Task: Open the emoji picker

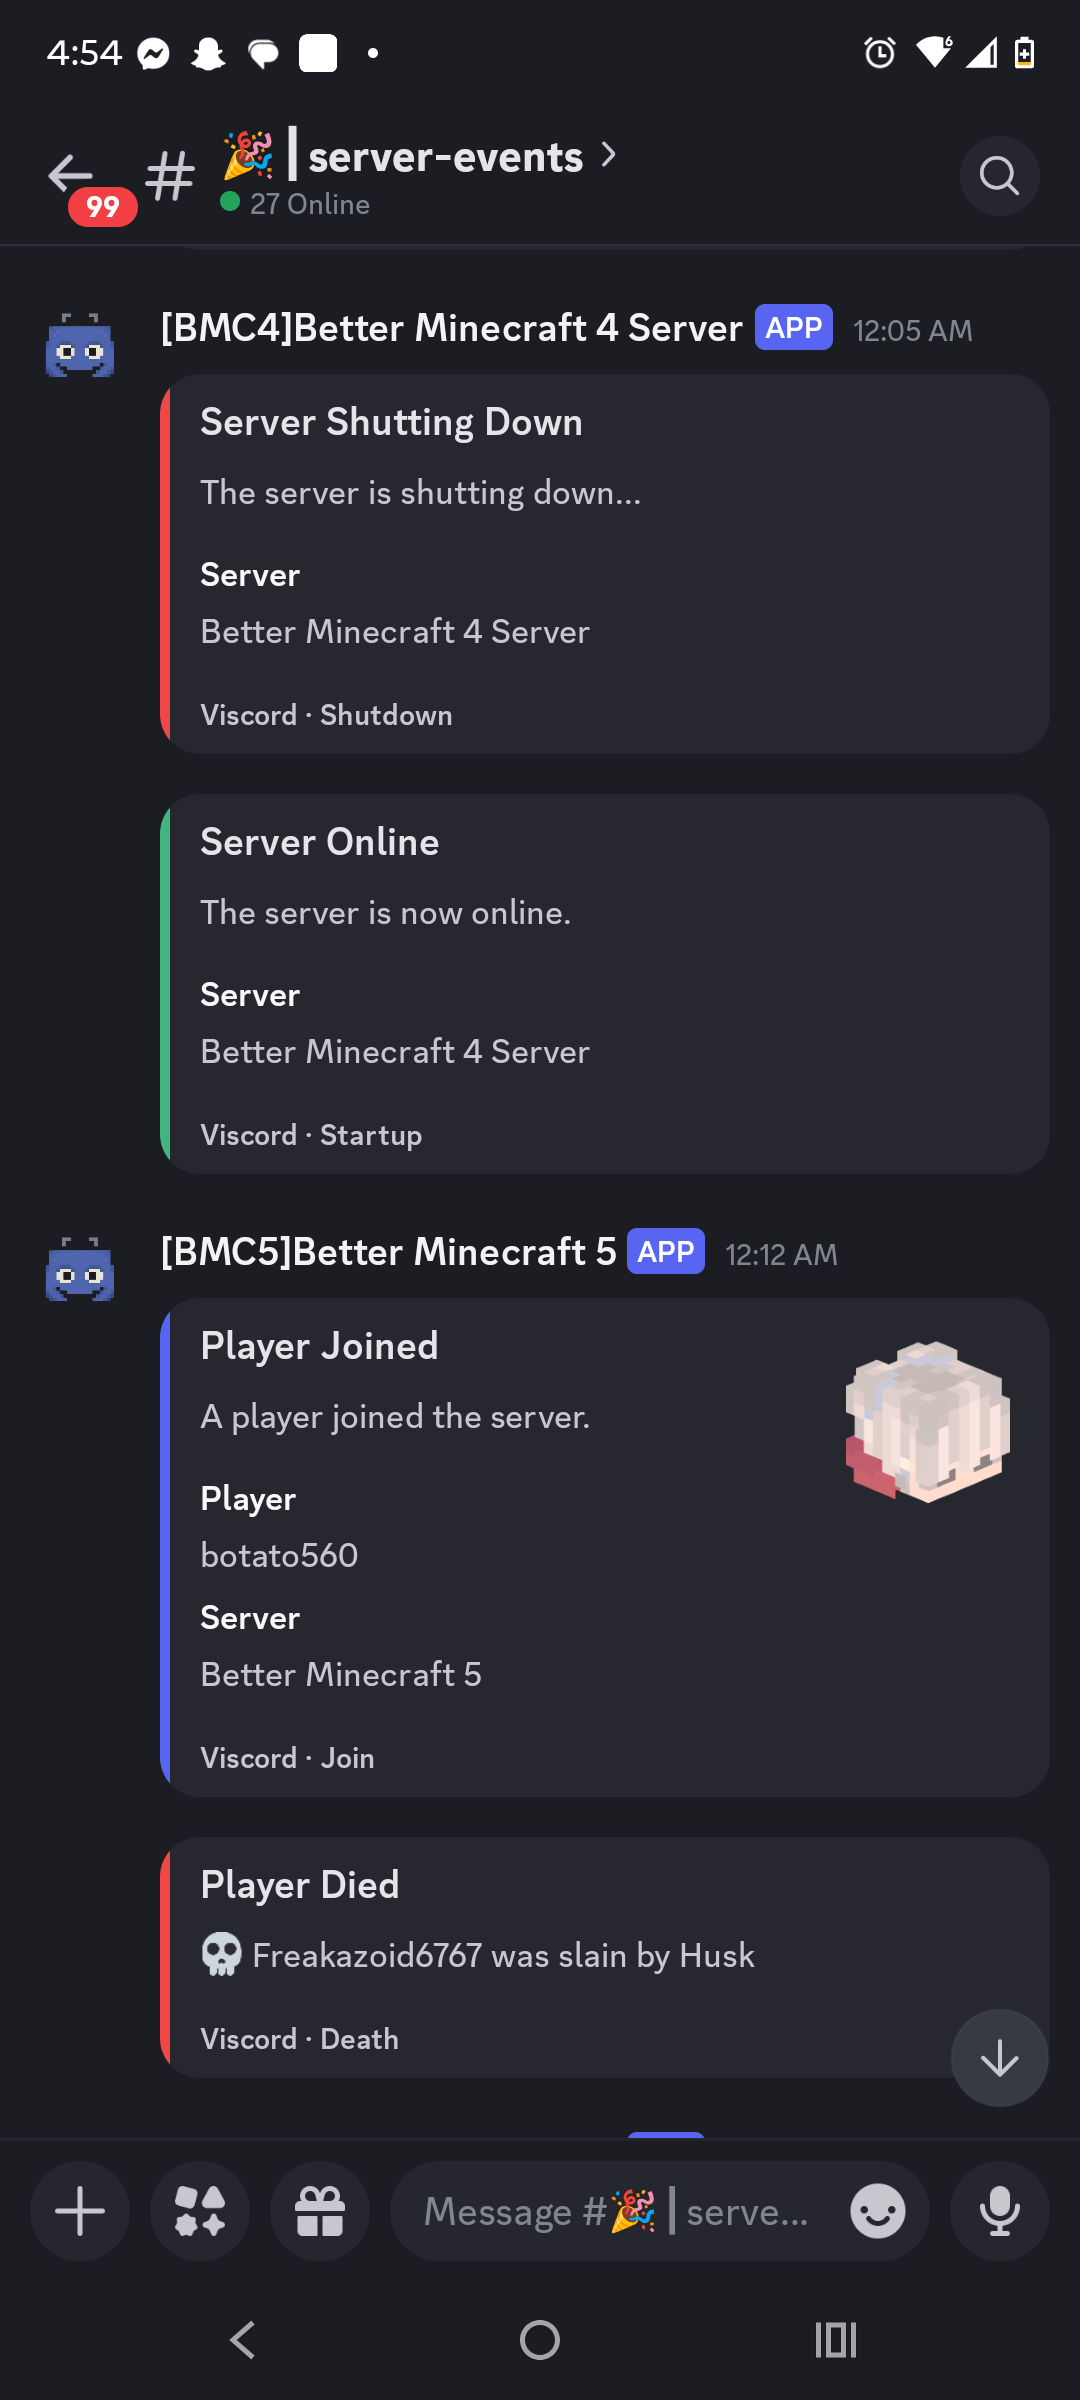Action: (878, 2211)
